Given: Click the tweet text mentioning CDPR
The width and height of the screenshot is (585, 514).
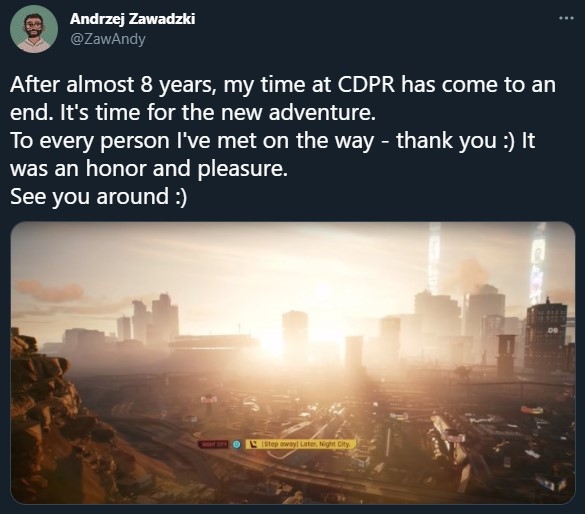Looking at the screenshot, I should (283, 85).
